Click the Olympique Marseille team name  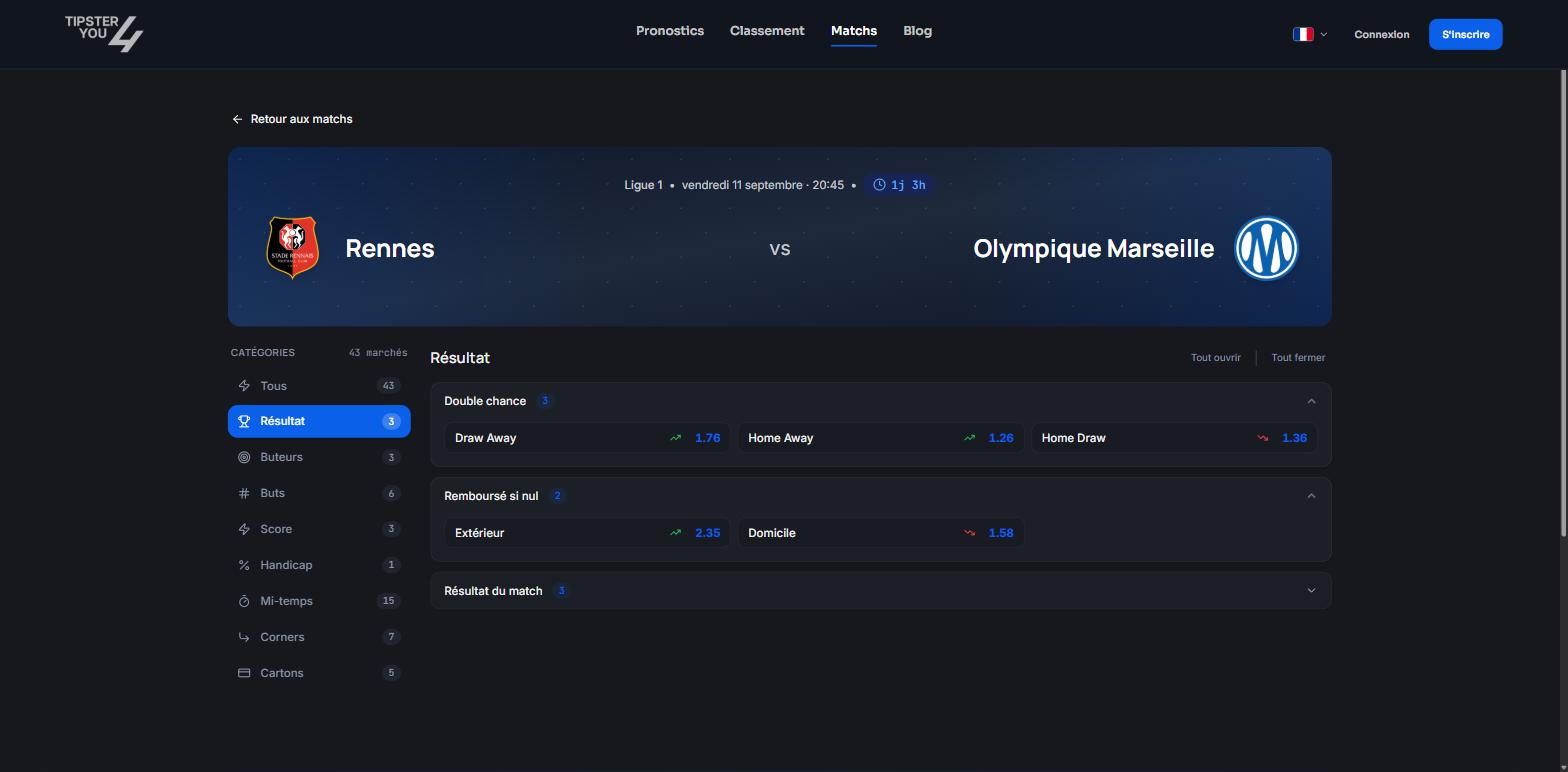coord(1093,248)
